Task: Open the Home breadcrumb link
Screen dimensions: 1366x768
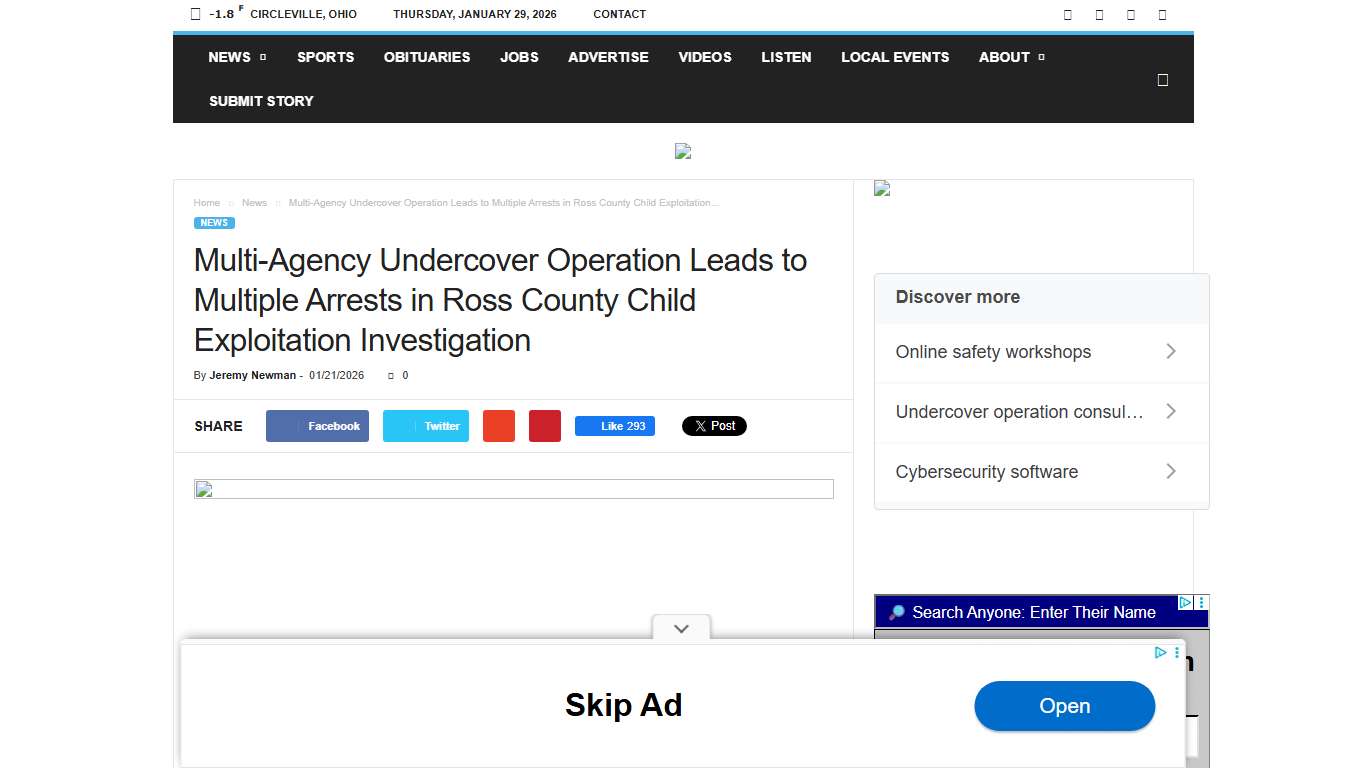Action: (x=206, y=202)
